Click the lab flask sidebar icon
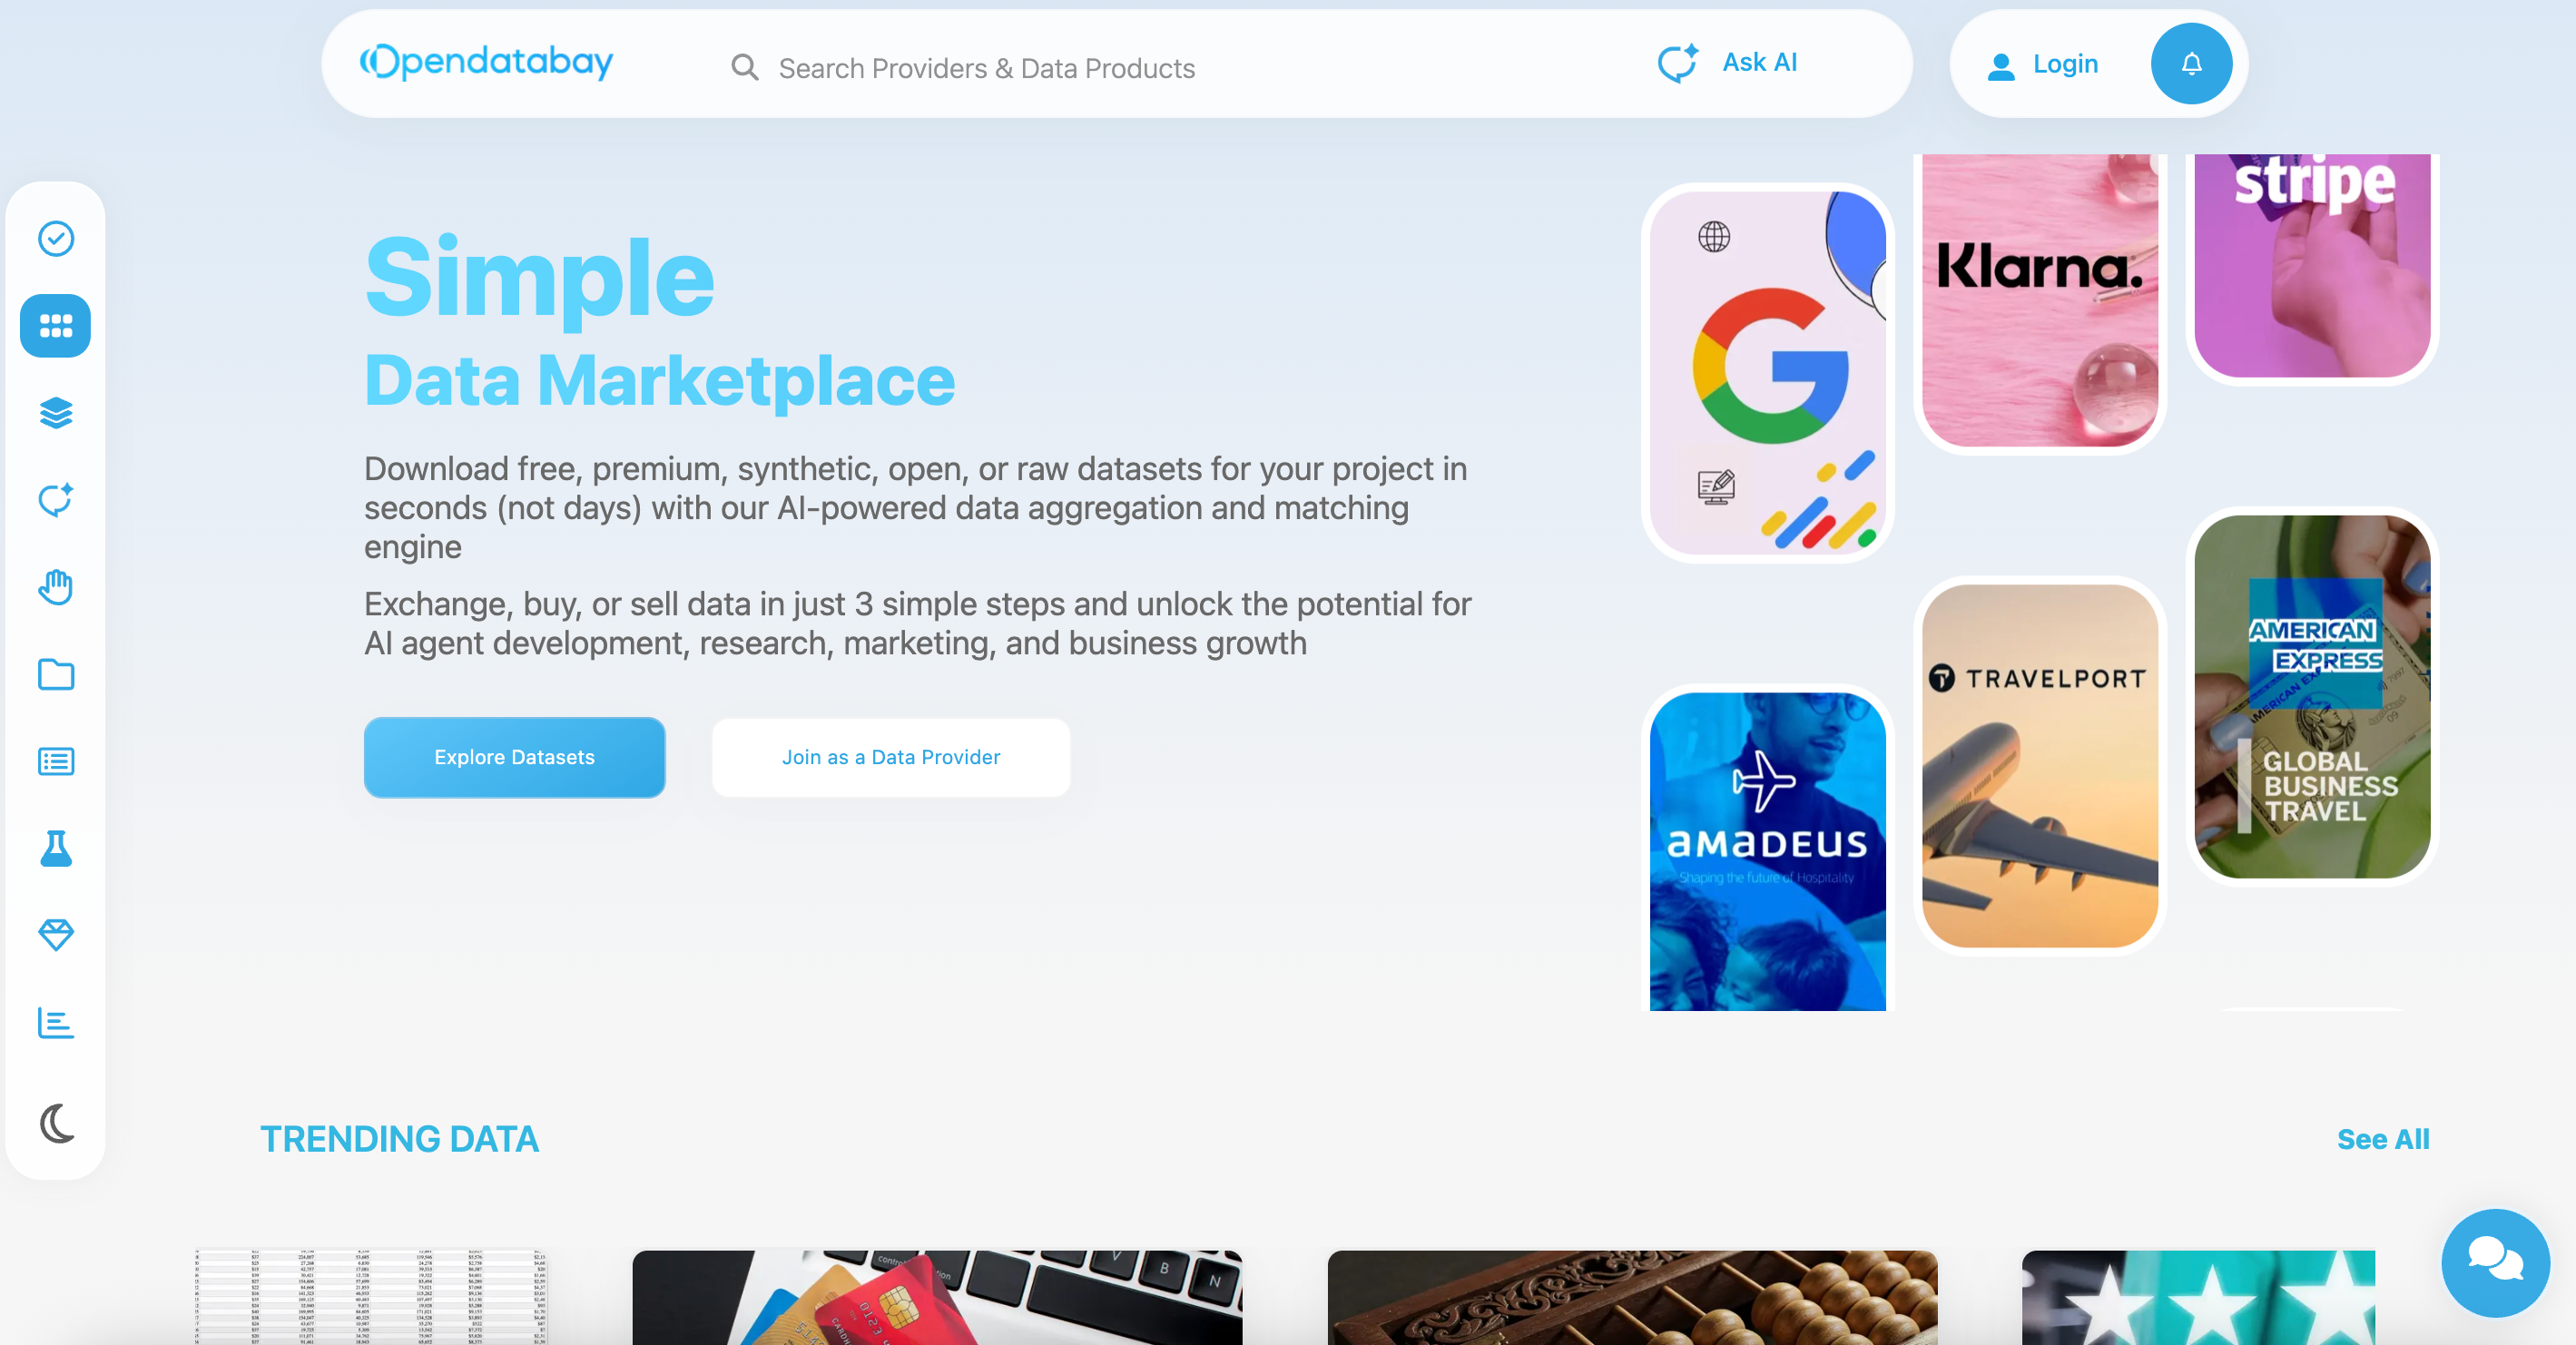Screen dimensions: 2576x1345 [x=56, y=848]
